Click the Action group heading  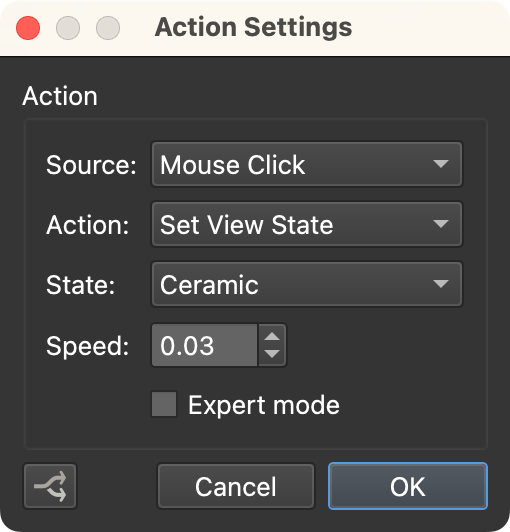click(60, 96)
